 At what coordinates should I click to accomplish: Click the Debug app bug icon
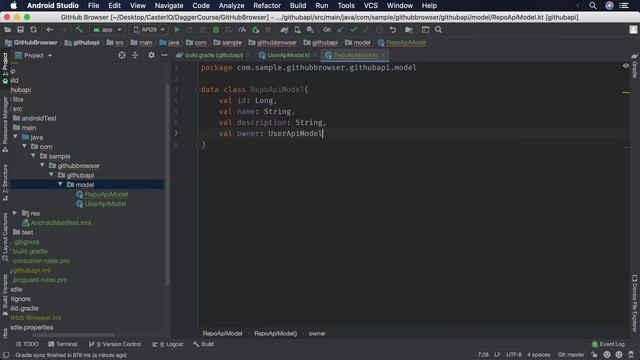(216, 30)
